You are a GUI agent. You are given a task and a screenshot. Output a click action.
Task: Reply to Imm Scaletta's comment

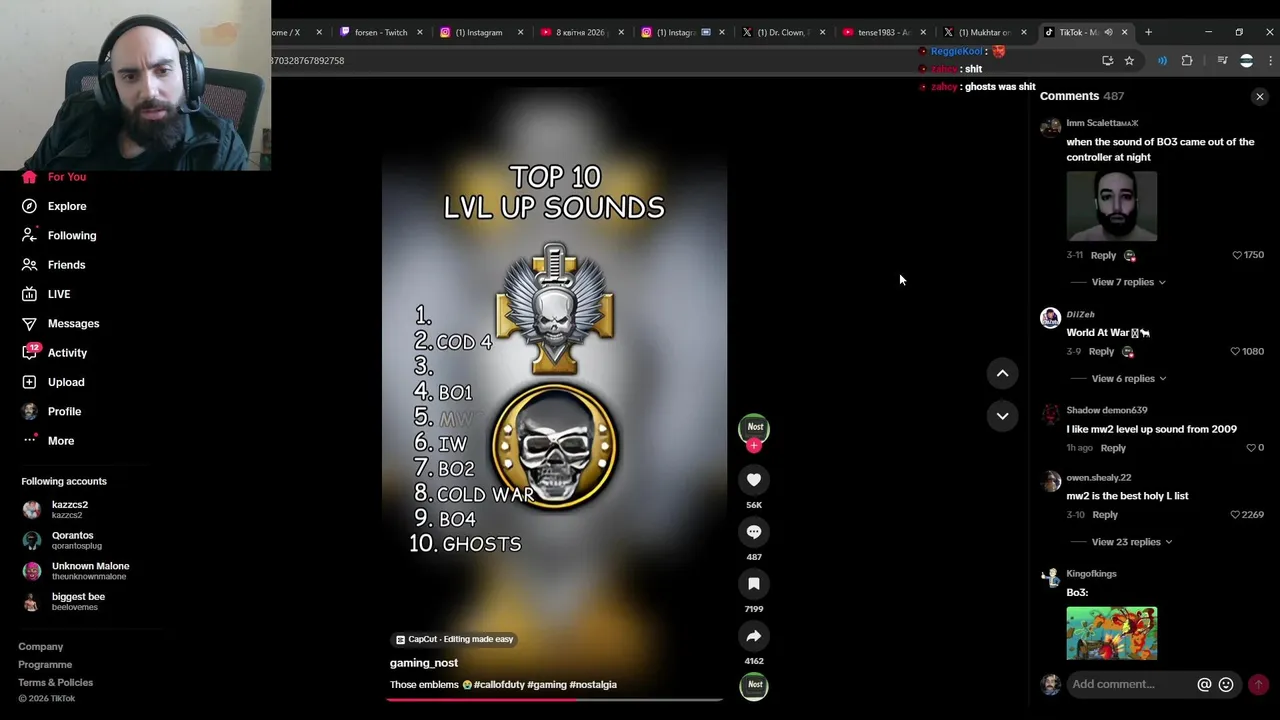pos(1103,255)
